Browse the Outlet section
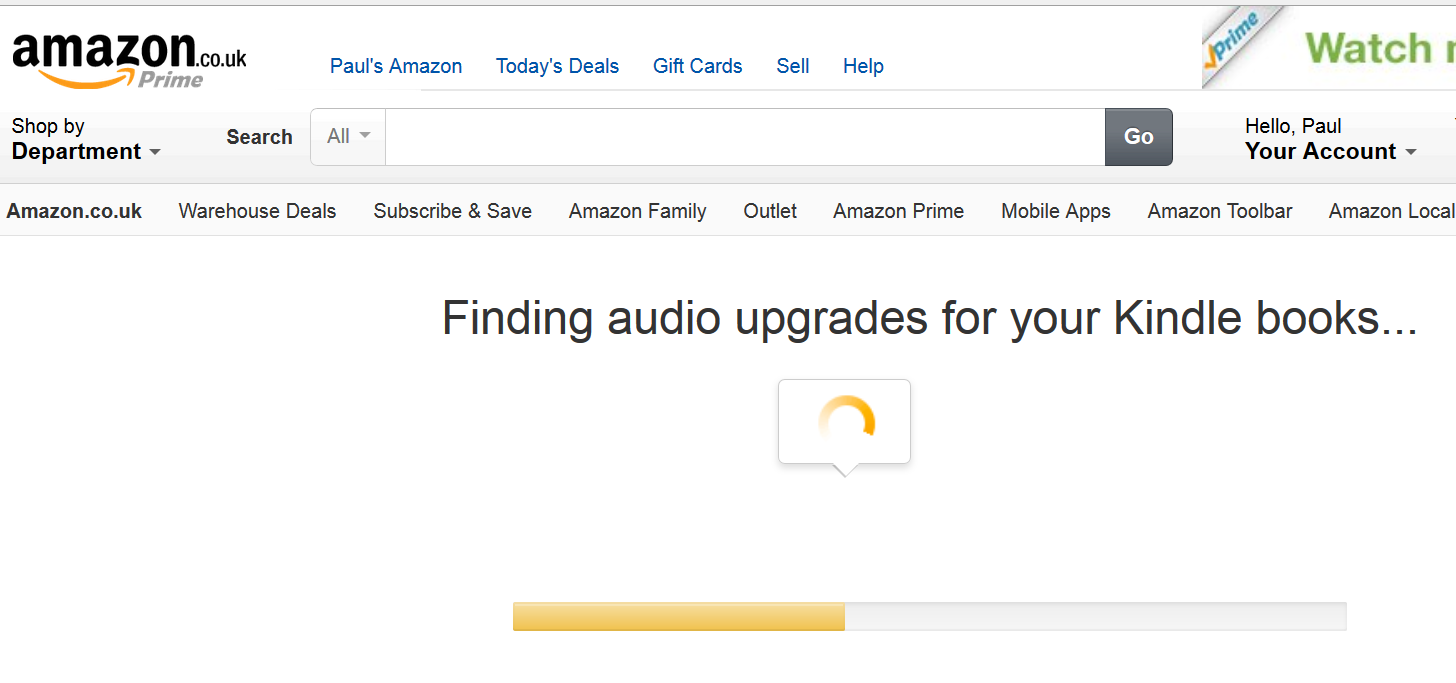 (770, 211)
